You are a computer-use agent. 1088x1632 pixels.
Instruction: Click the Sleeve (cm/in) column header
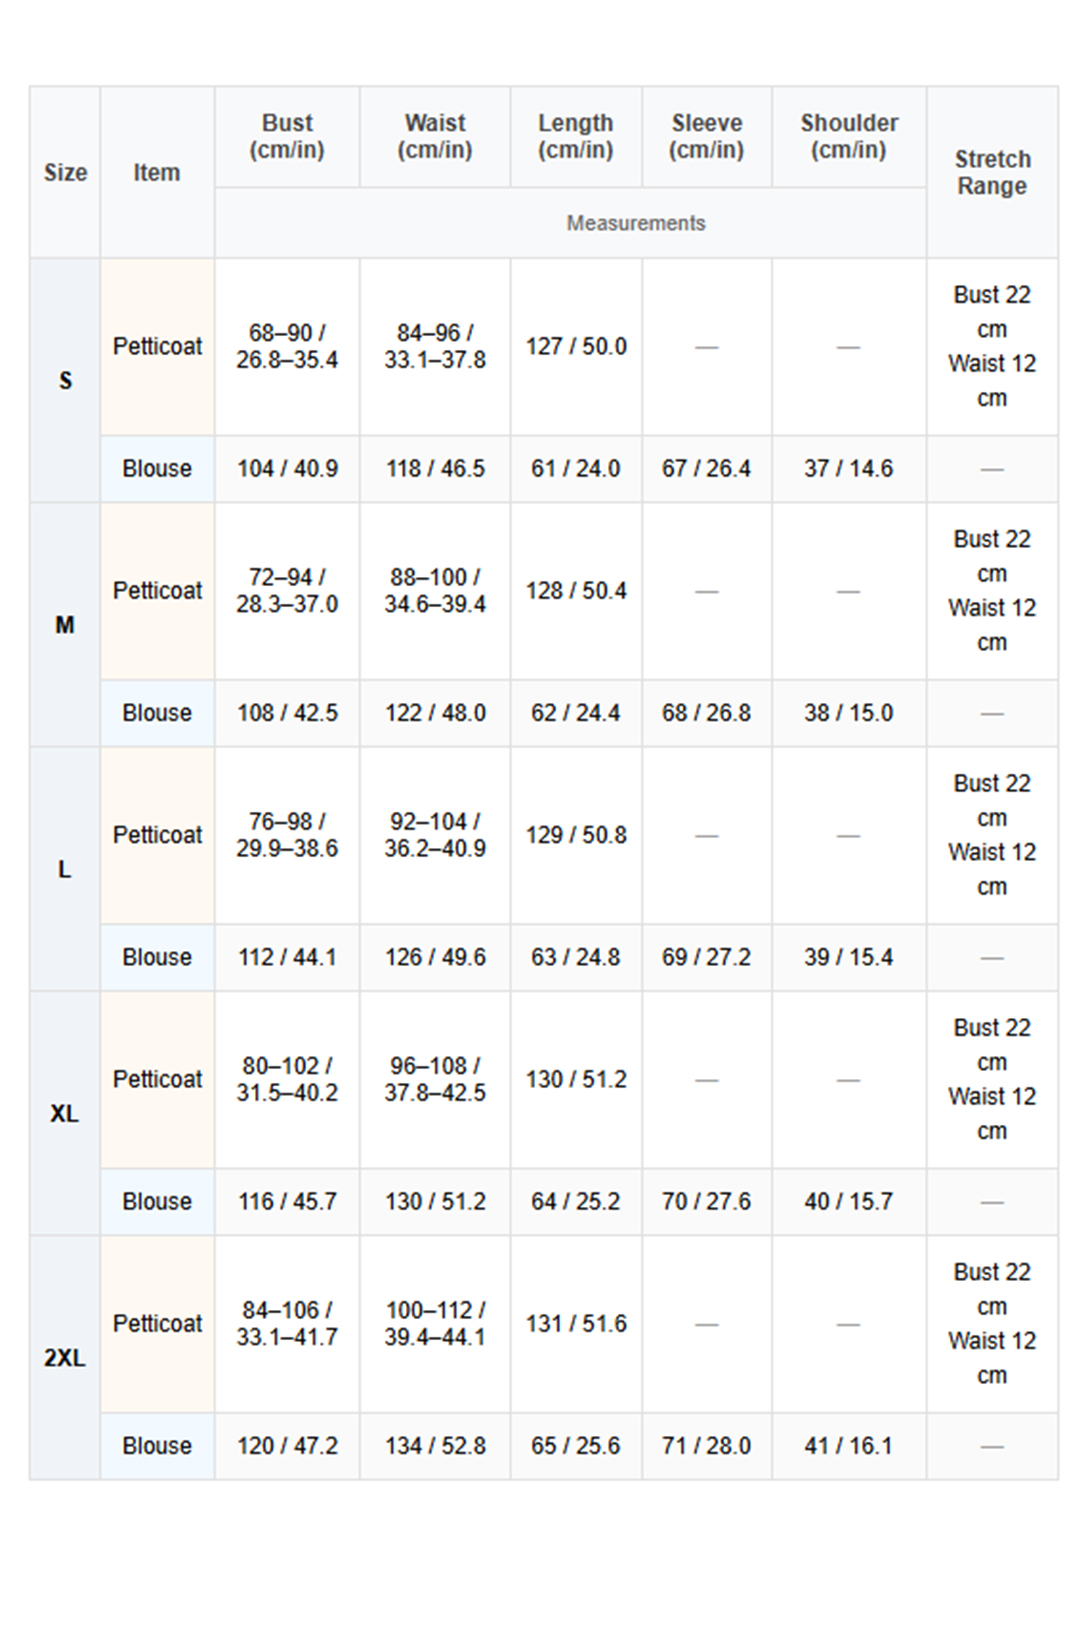click(x=707, y=137)
